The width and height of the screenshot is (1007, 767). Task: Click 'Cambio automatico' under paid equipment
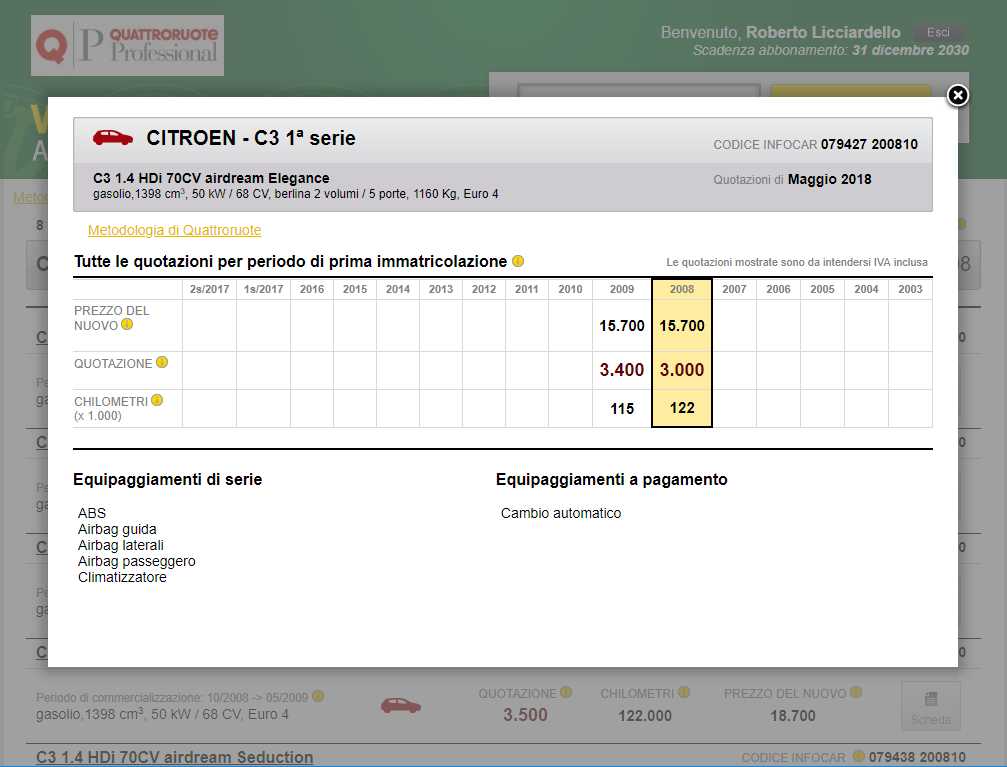561,513
